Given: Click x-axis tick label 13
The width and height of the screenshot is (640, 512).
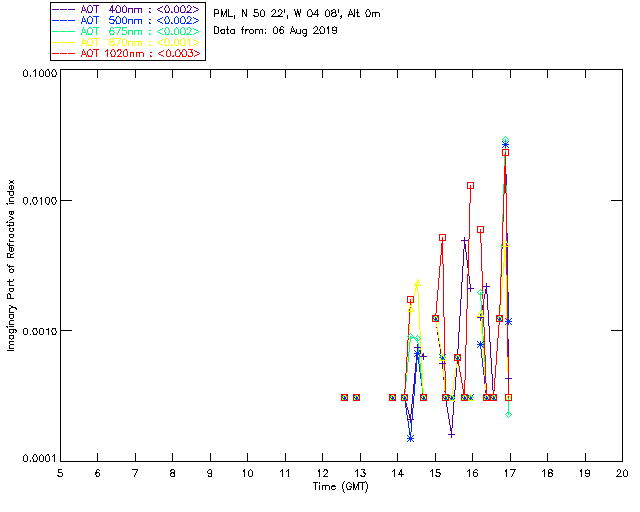Looking at the screenshot, I should tap(360, 473).
